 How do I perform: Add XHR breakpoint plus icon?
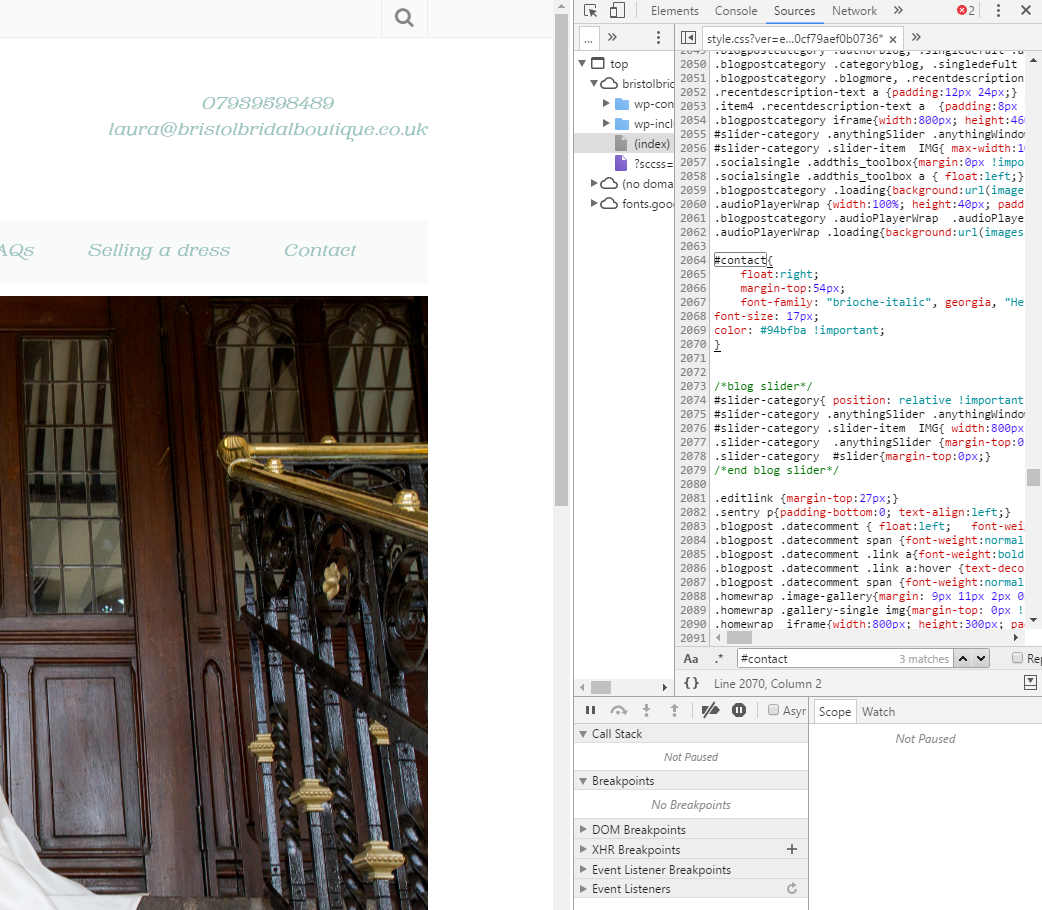791,849
